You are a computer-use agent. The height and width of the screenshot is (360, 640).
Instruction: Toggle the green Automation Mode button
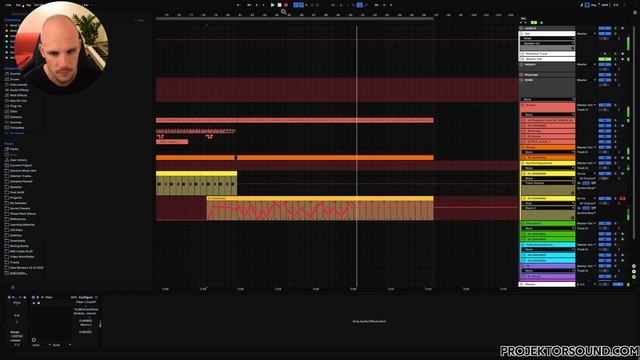(x=533, y=22)
